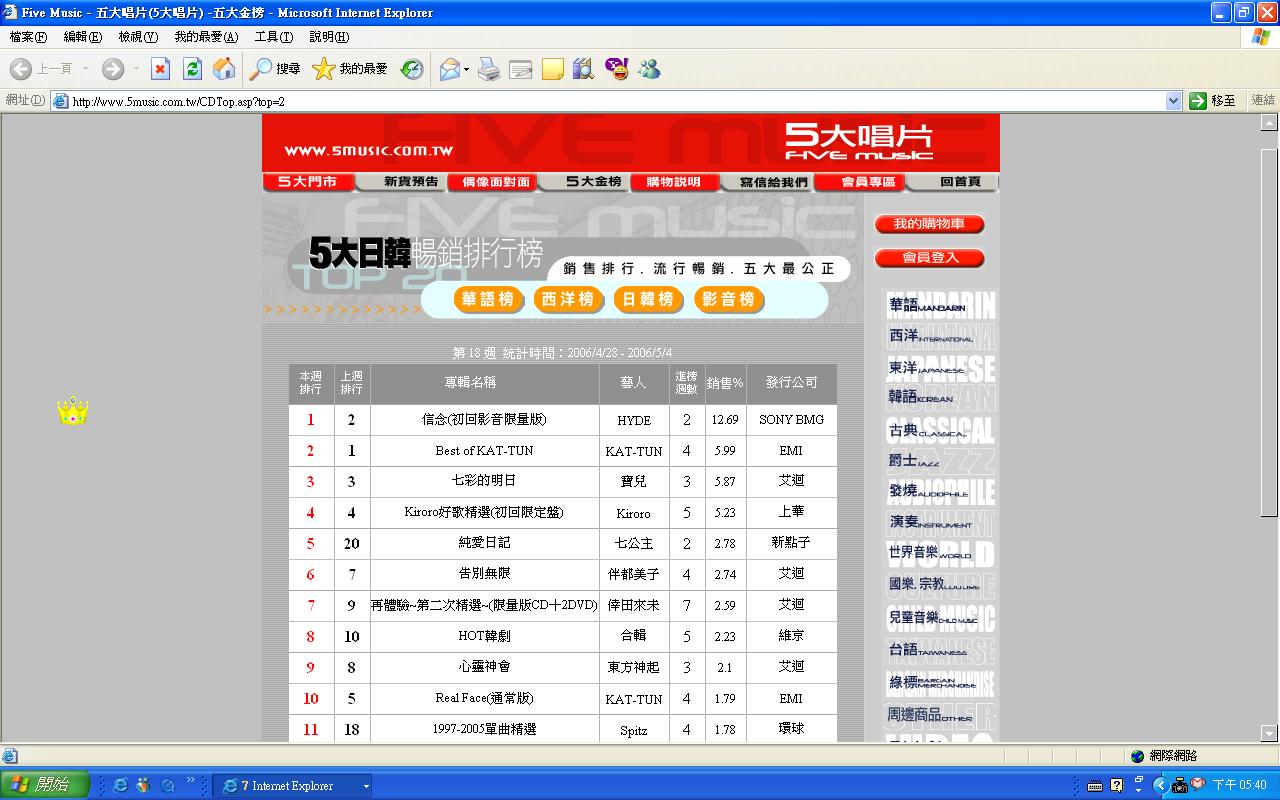Image resolution: width=1280 pixels, height=800 pixels.
Task: Print the page with printer icon
Action: coord(488,69)
